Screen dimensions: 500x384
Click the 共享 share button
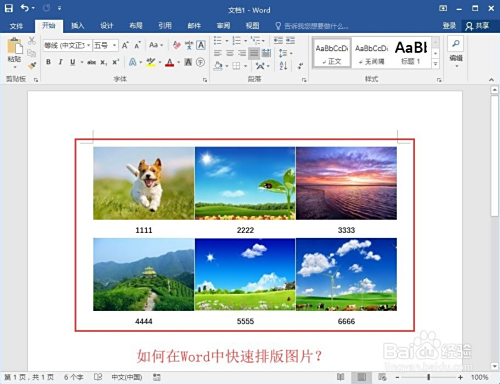pyautogui.click(x=478, y=26)
